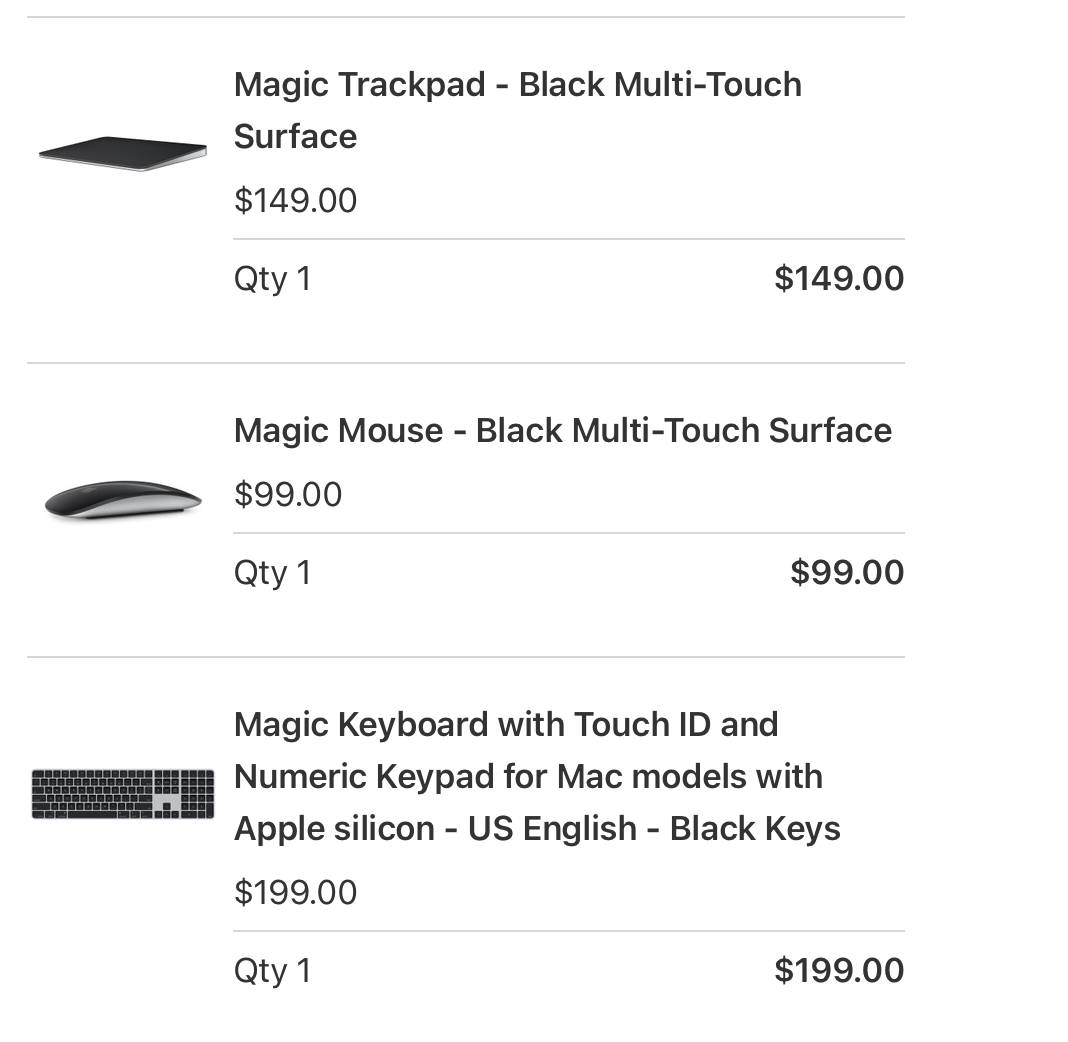Click the $149.00 unit price under Magic Trackpad
Image resolution: width=1068 pixels, height=1042 pixels.
[x=295, y=200]
